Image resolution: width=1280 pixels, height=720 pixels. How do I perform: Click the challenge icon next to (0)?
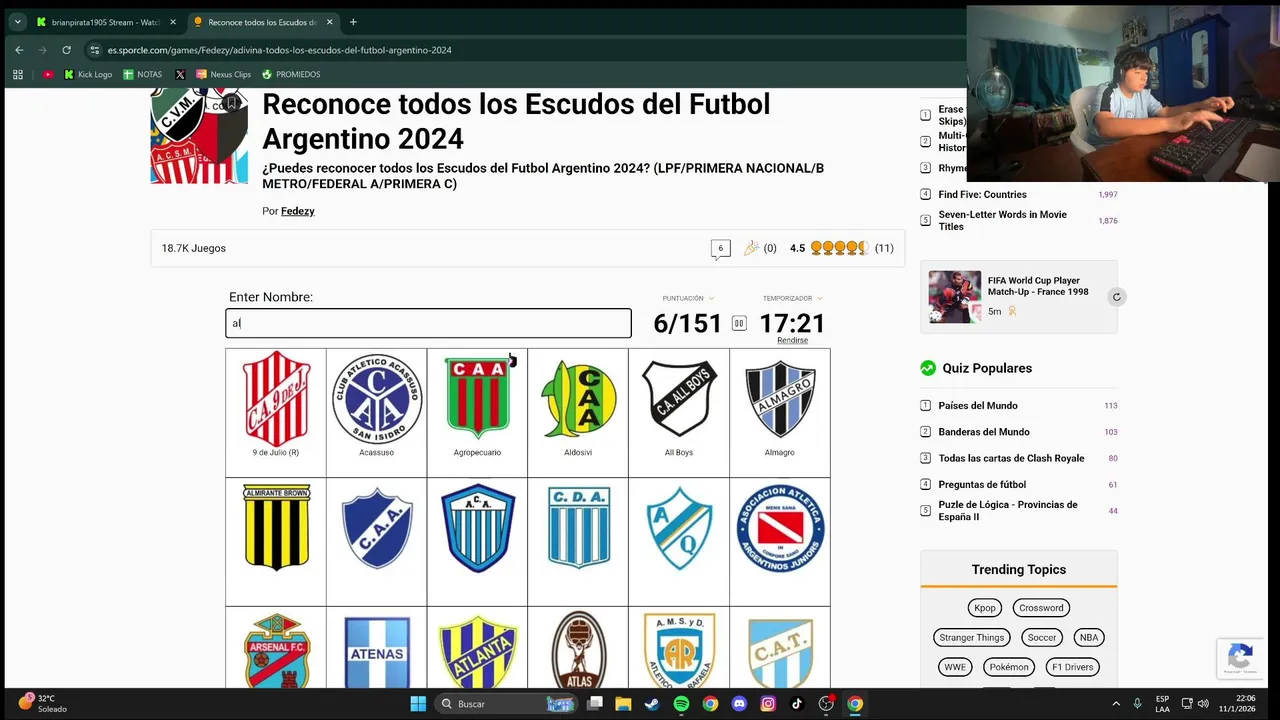click(x=751, y=248)
